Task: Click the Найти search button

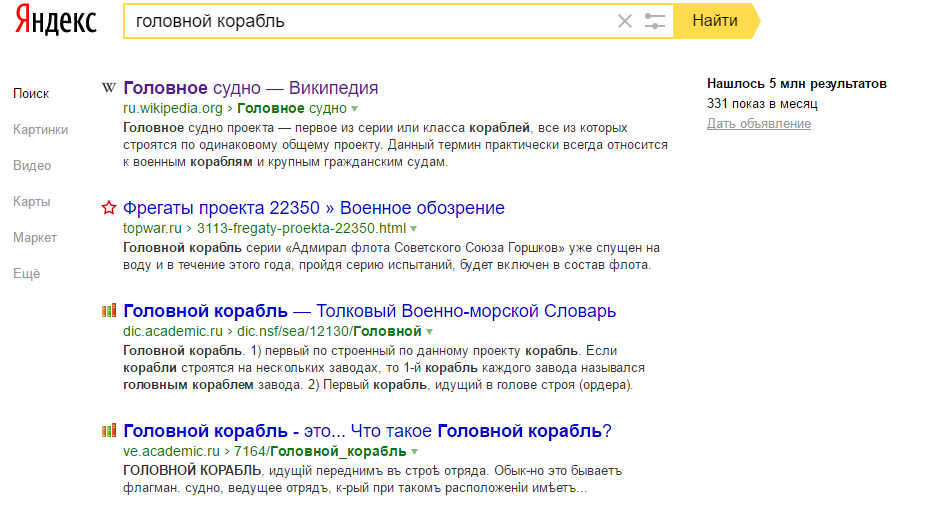Action: tap(716, 21)
